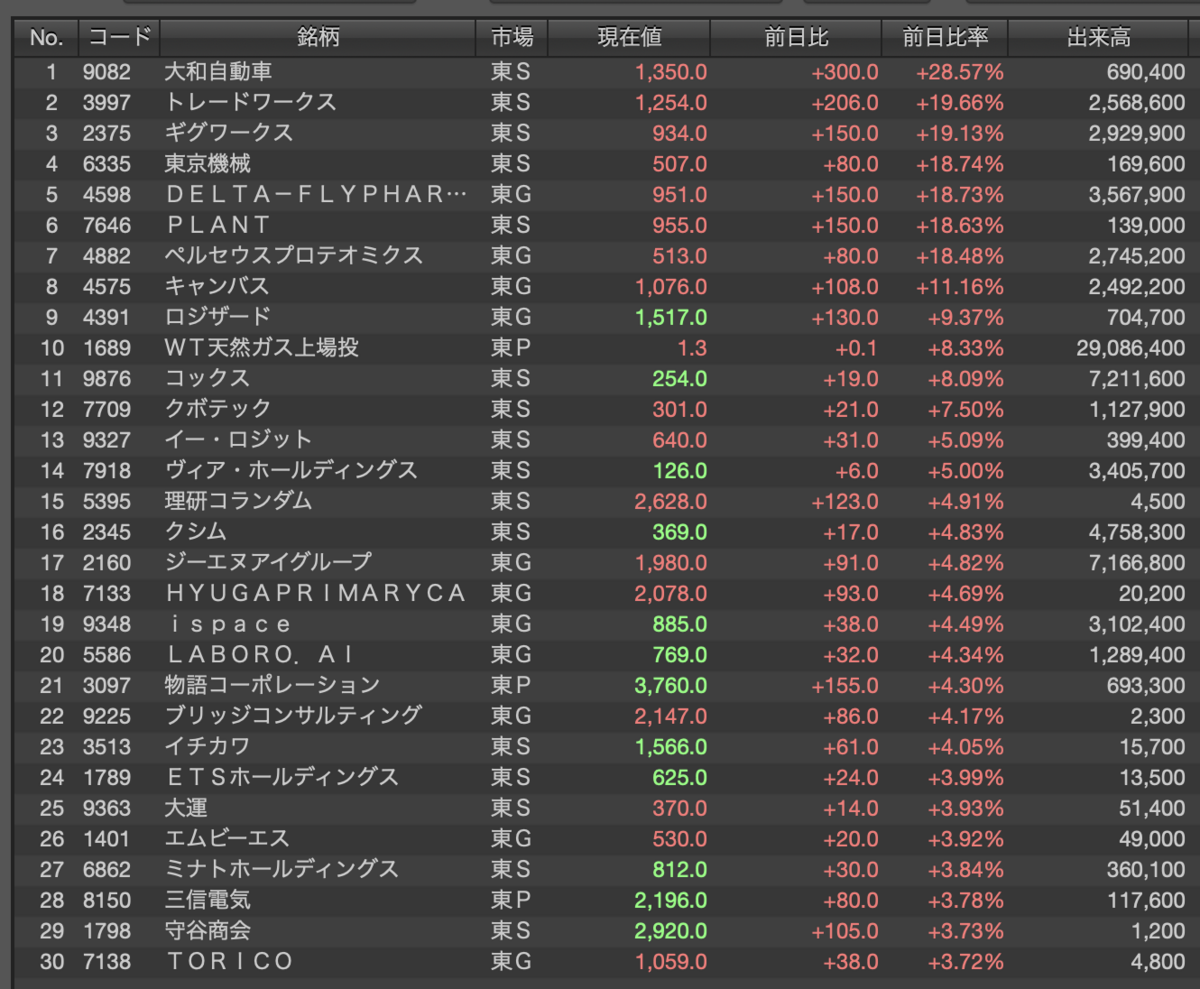1200x989 pixels.
Task: Sort by the 前日比率 column header
Action: coord(945,39)
